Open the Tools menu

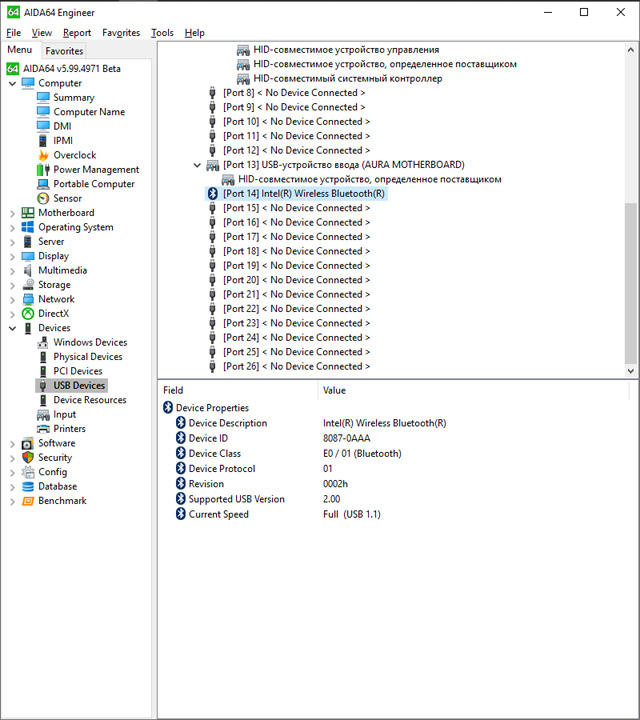(162, 33)
